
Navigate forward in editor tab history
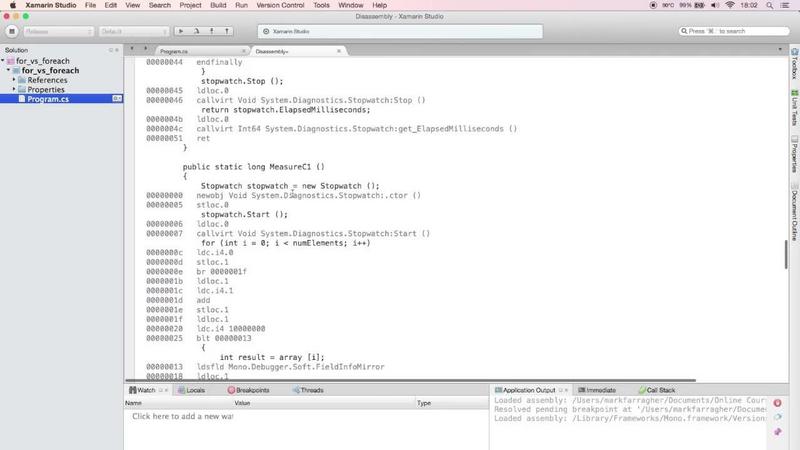pos(145,48)
